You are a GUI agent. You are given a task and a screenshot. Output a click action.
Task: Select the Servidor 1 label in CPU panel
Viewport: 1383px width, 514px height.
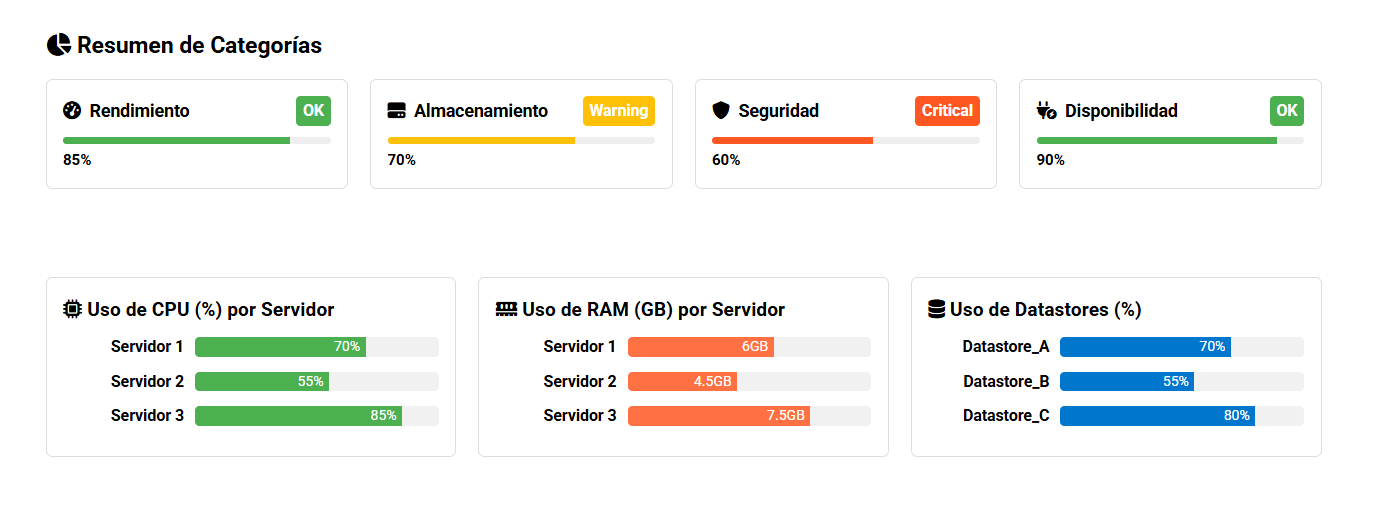click(147, 347)
